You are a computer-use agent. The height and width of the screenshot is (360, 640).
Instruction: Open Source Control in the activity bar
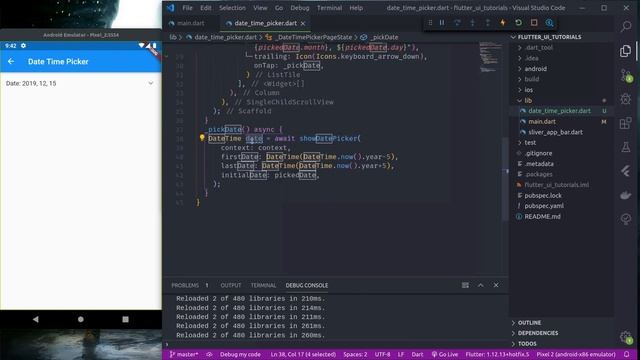pyautogui.click(x=626, y=75)
